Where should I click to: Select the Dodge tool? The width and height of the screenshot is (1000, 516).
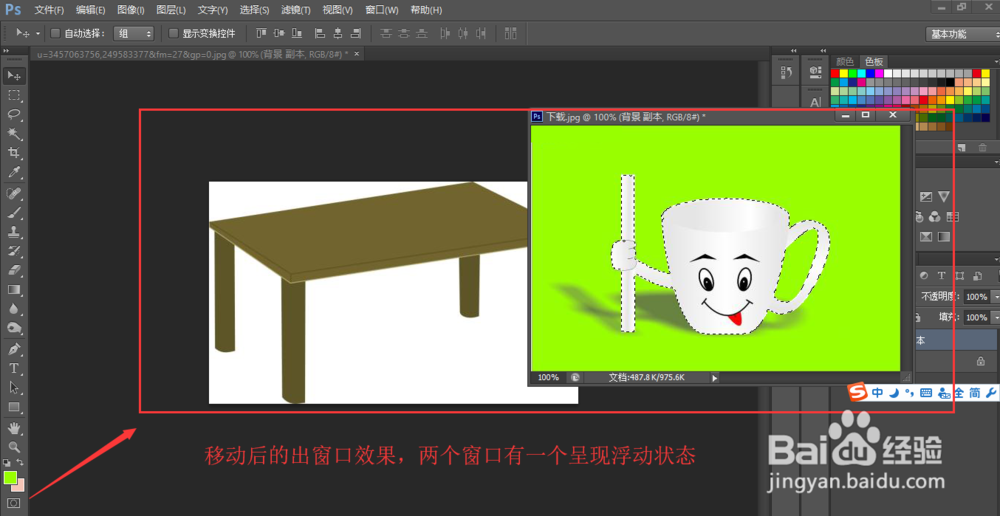click(14, 328)
